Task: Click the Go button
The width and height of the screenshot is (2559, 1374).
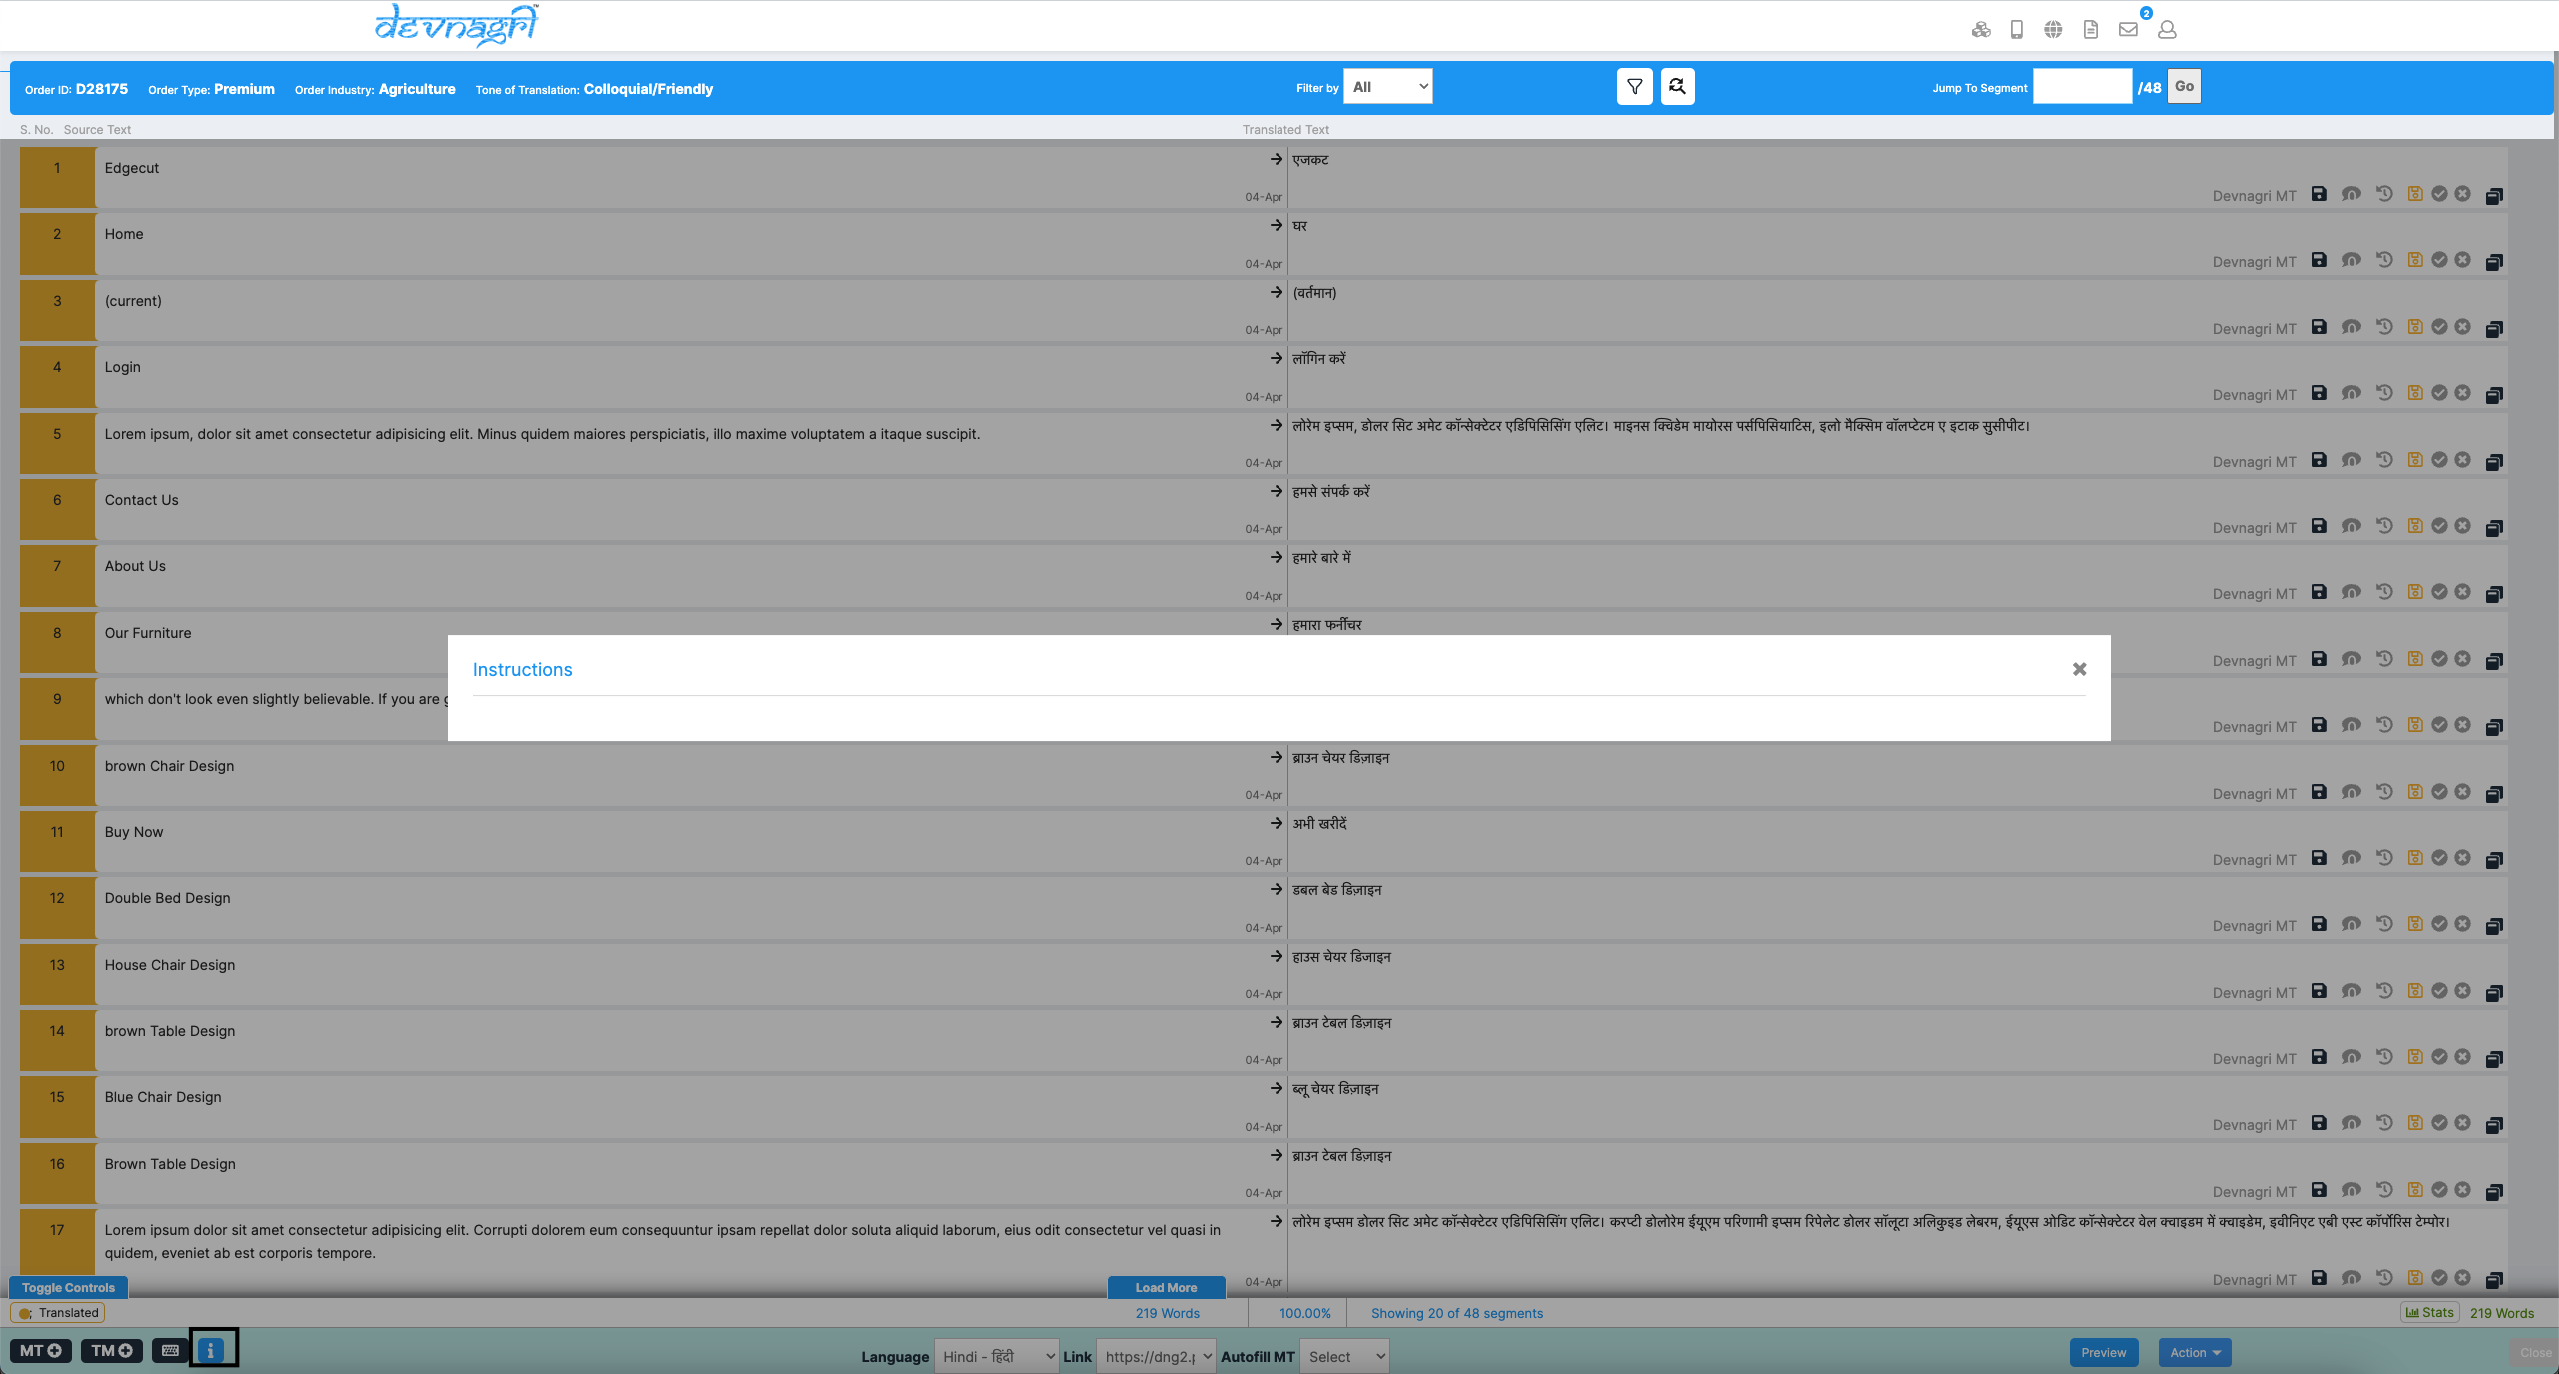Action: [x=2184, y=87]
